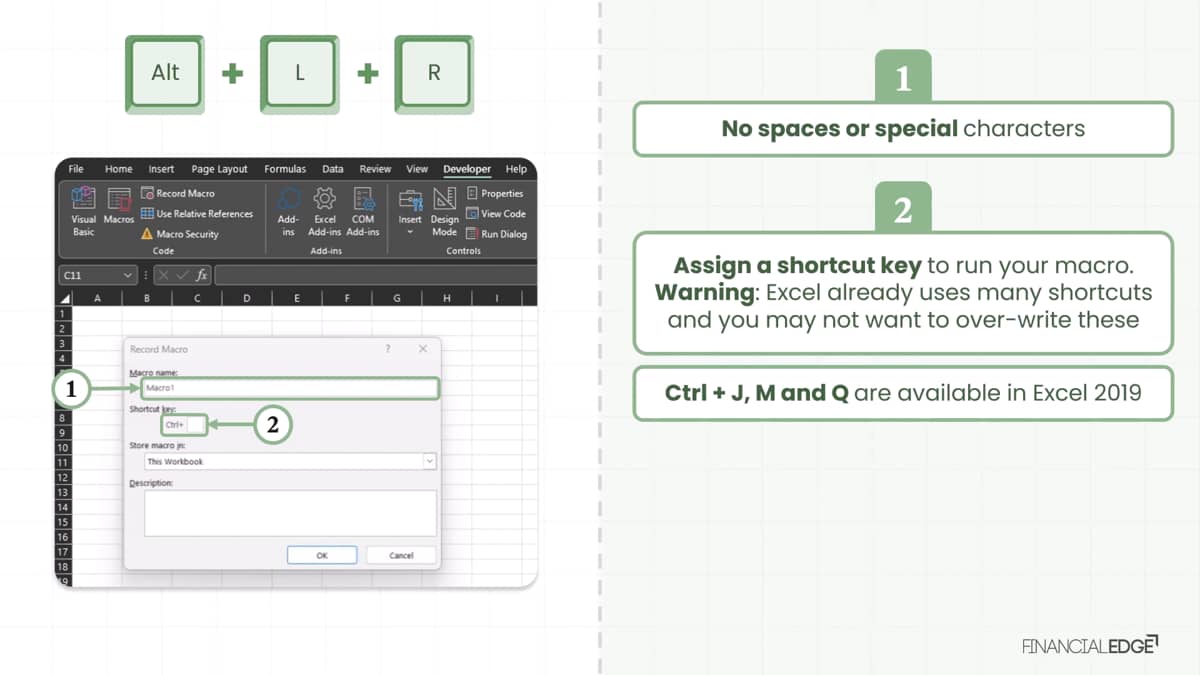Click the formula bar enter checkmark icon
Viewport: 1200px width, 675px height.
182,275
